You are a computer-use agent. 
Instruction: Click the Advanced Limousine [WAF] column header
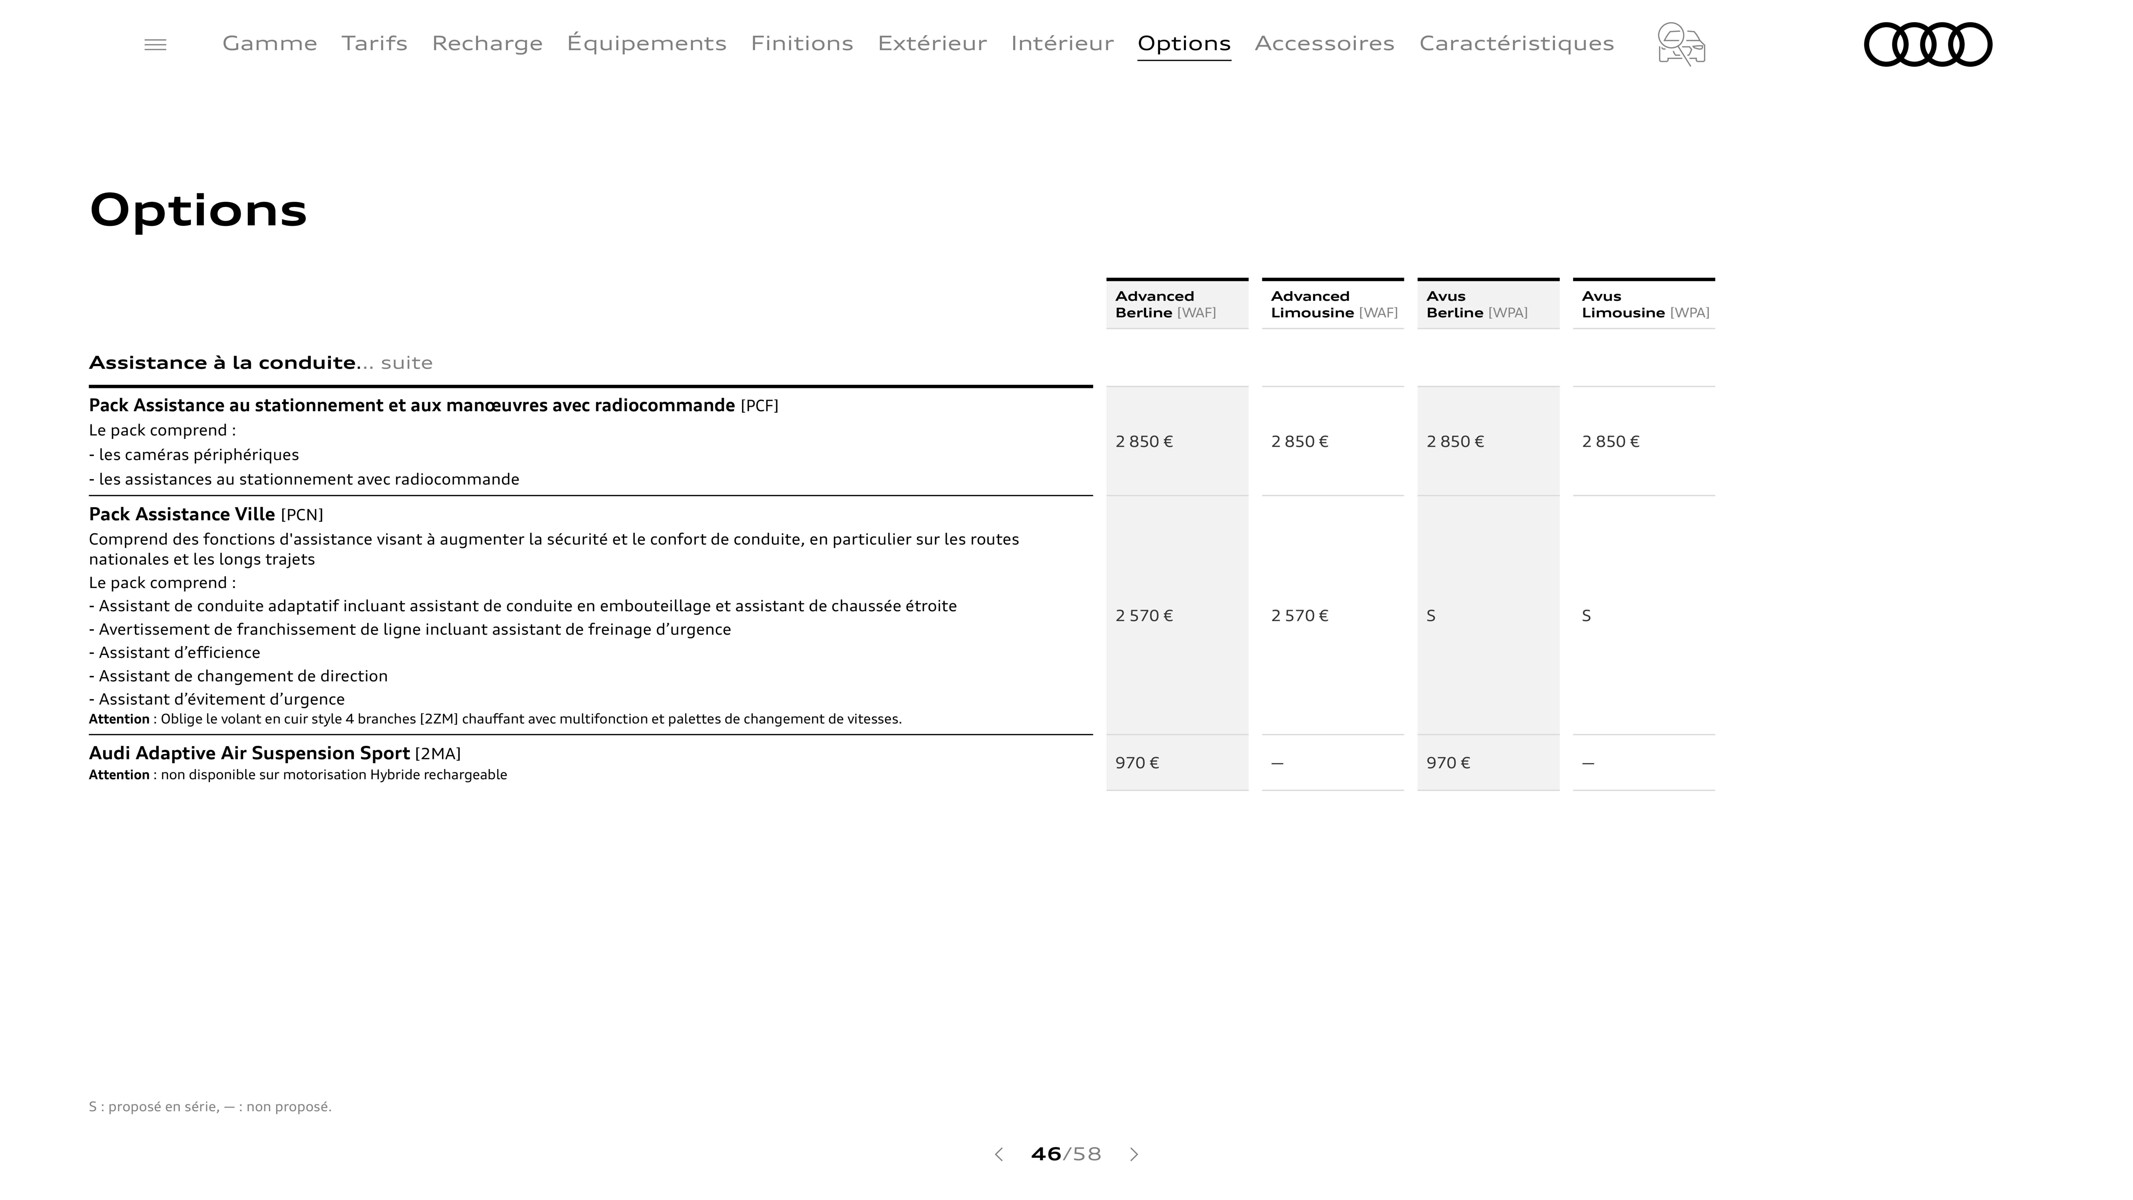[x=1333, y=304]
